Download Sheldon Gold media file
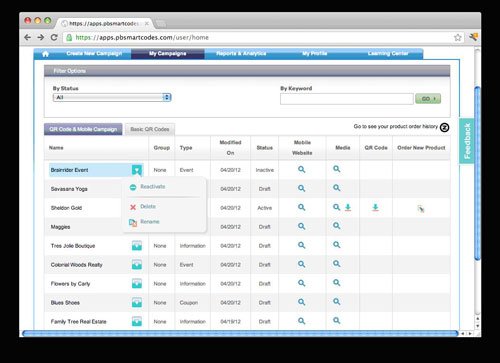The width and height of the screenshot is (500, 363). pyautogui.click(x=348, y=207)
